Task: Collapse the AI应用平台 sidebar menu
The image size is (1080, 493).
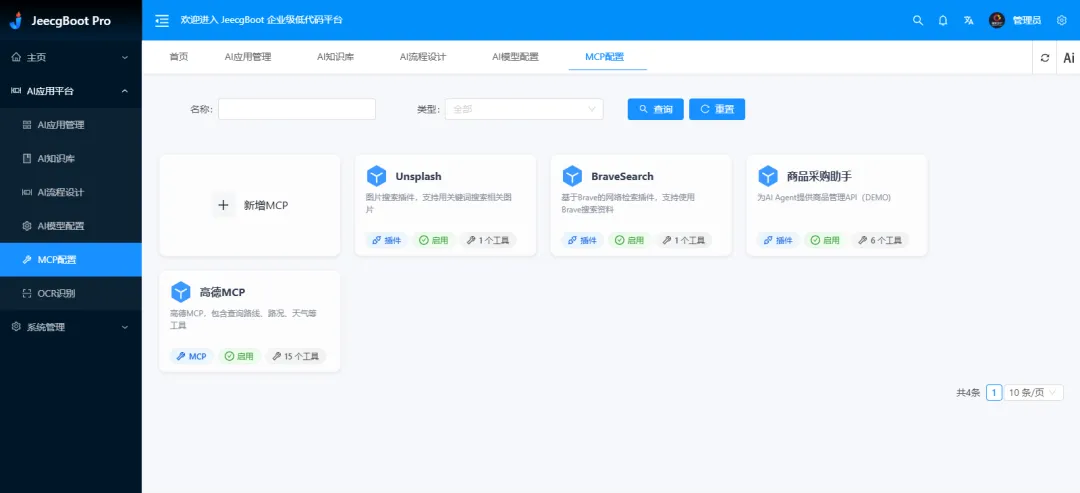Action: (x=71, y=91)
